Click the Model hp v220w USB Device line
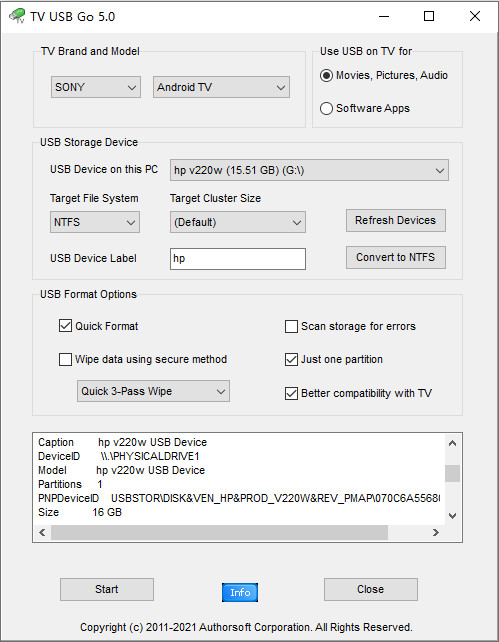The width and height of the screenshot is (499, 642). click(121, 470)
